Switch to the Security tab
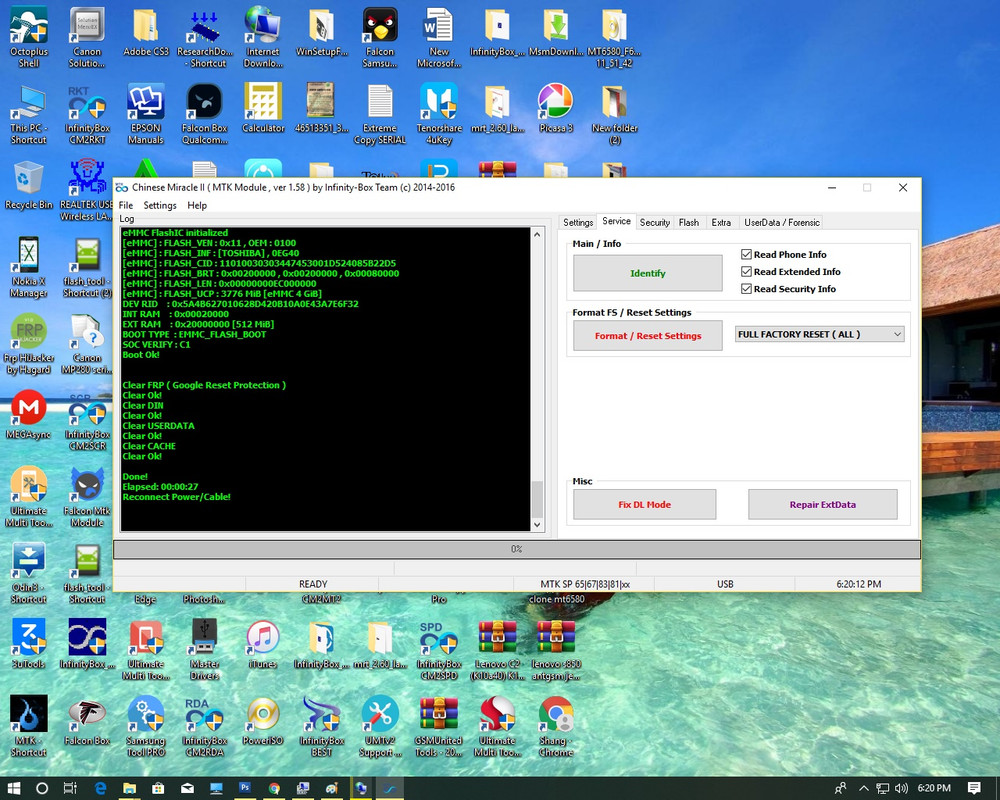The height and width of the screenshot is (800, 1000). tap(654, 223)
